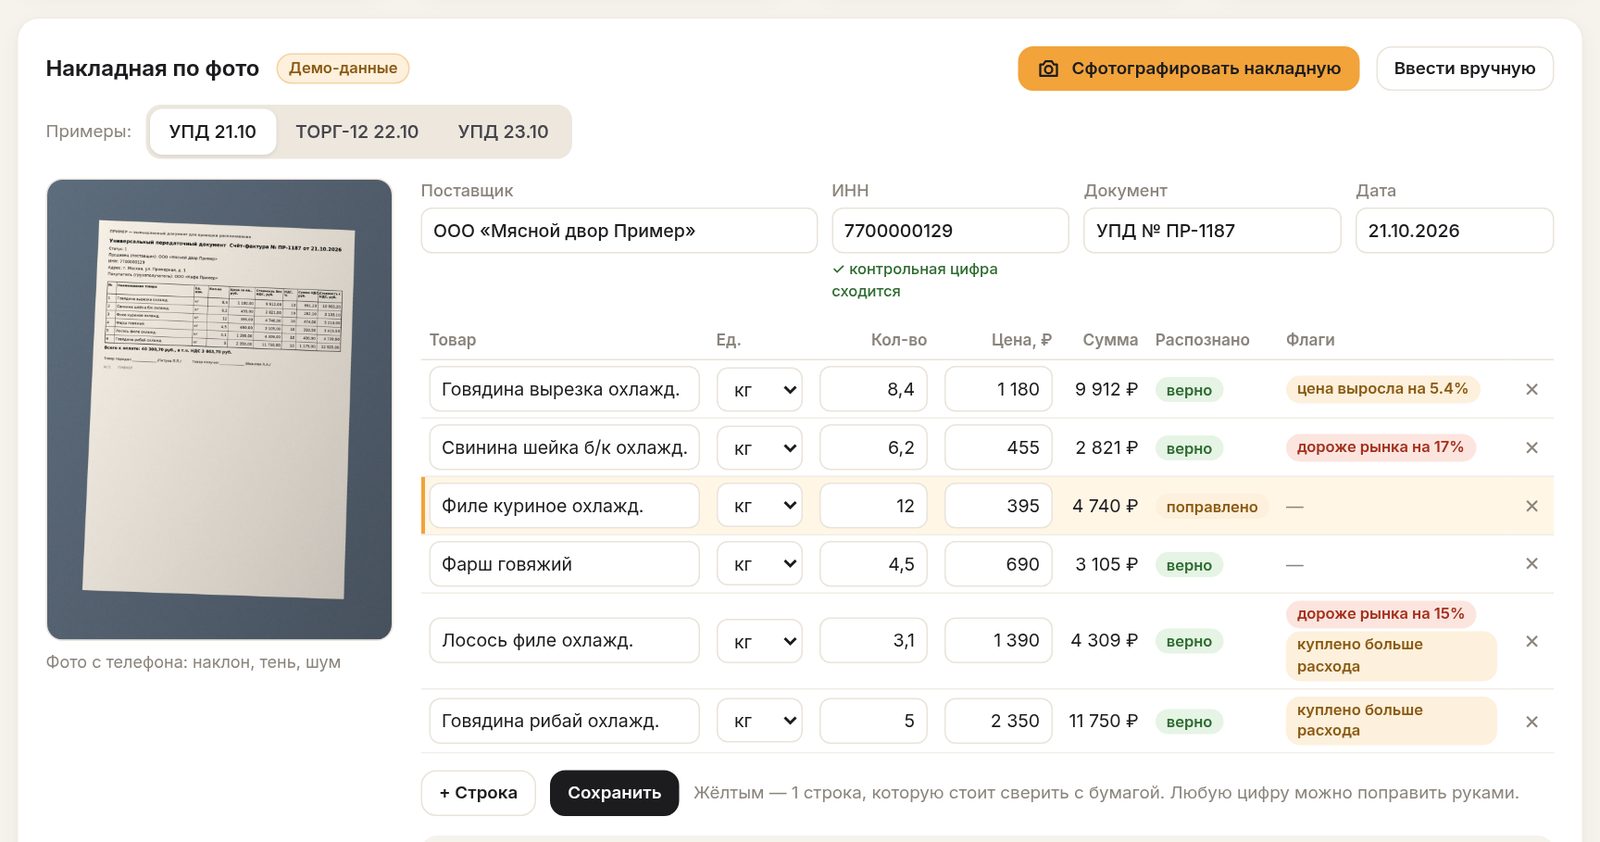Click caption Фото с телефона: наклон, тень, шум
Viewport: 1600px width, 842px height.
(x=193, y=662)
